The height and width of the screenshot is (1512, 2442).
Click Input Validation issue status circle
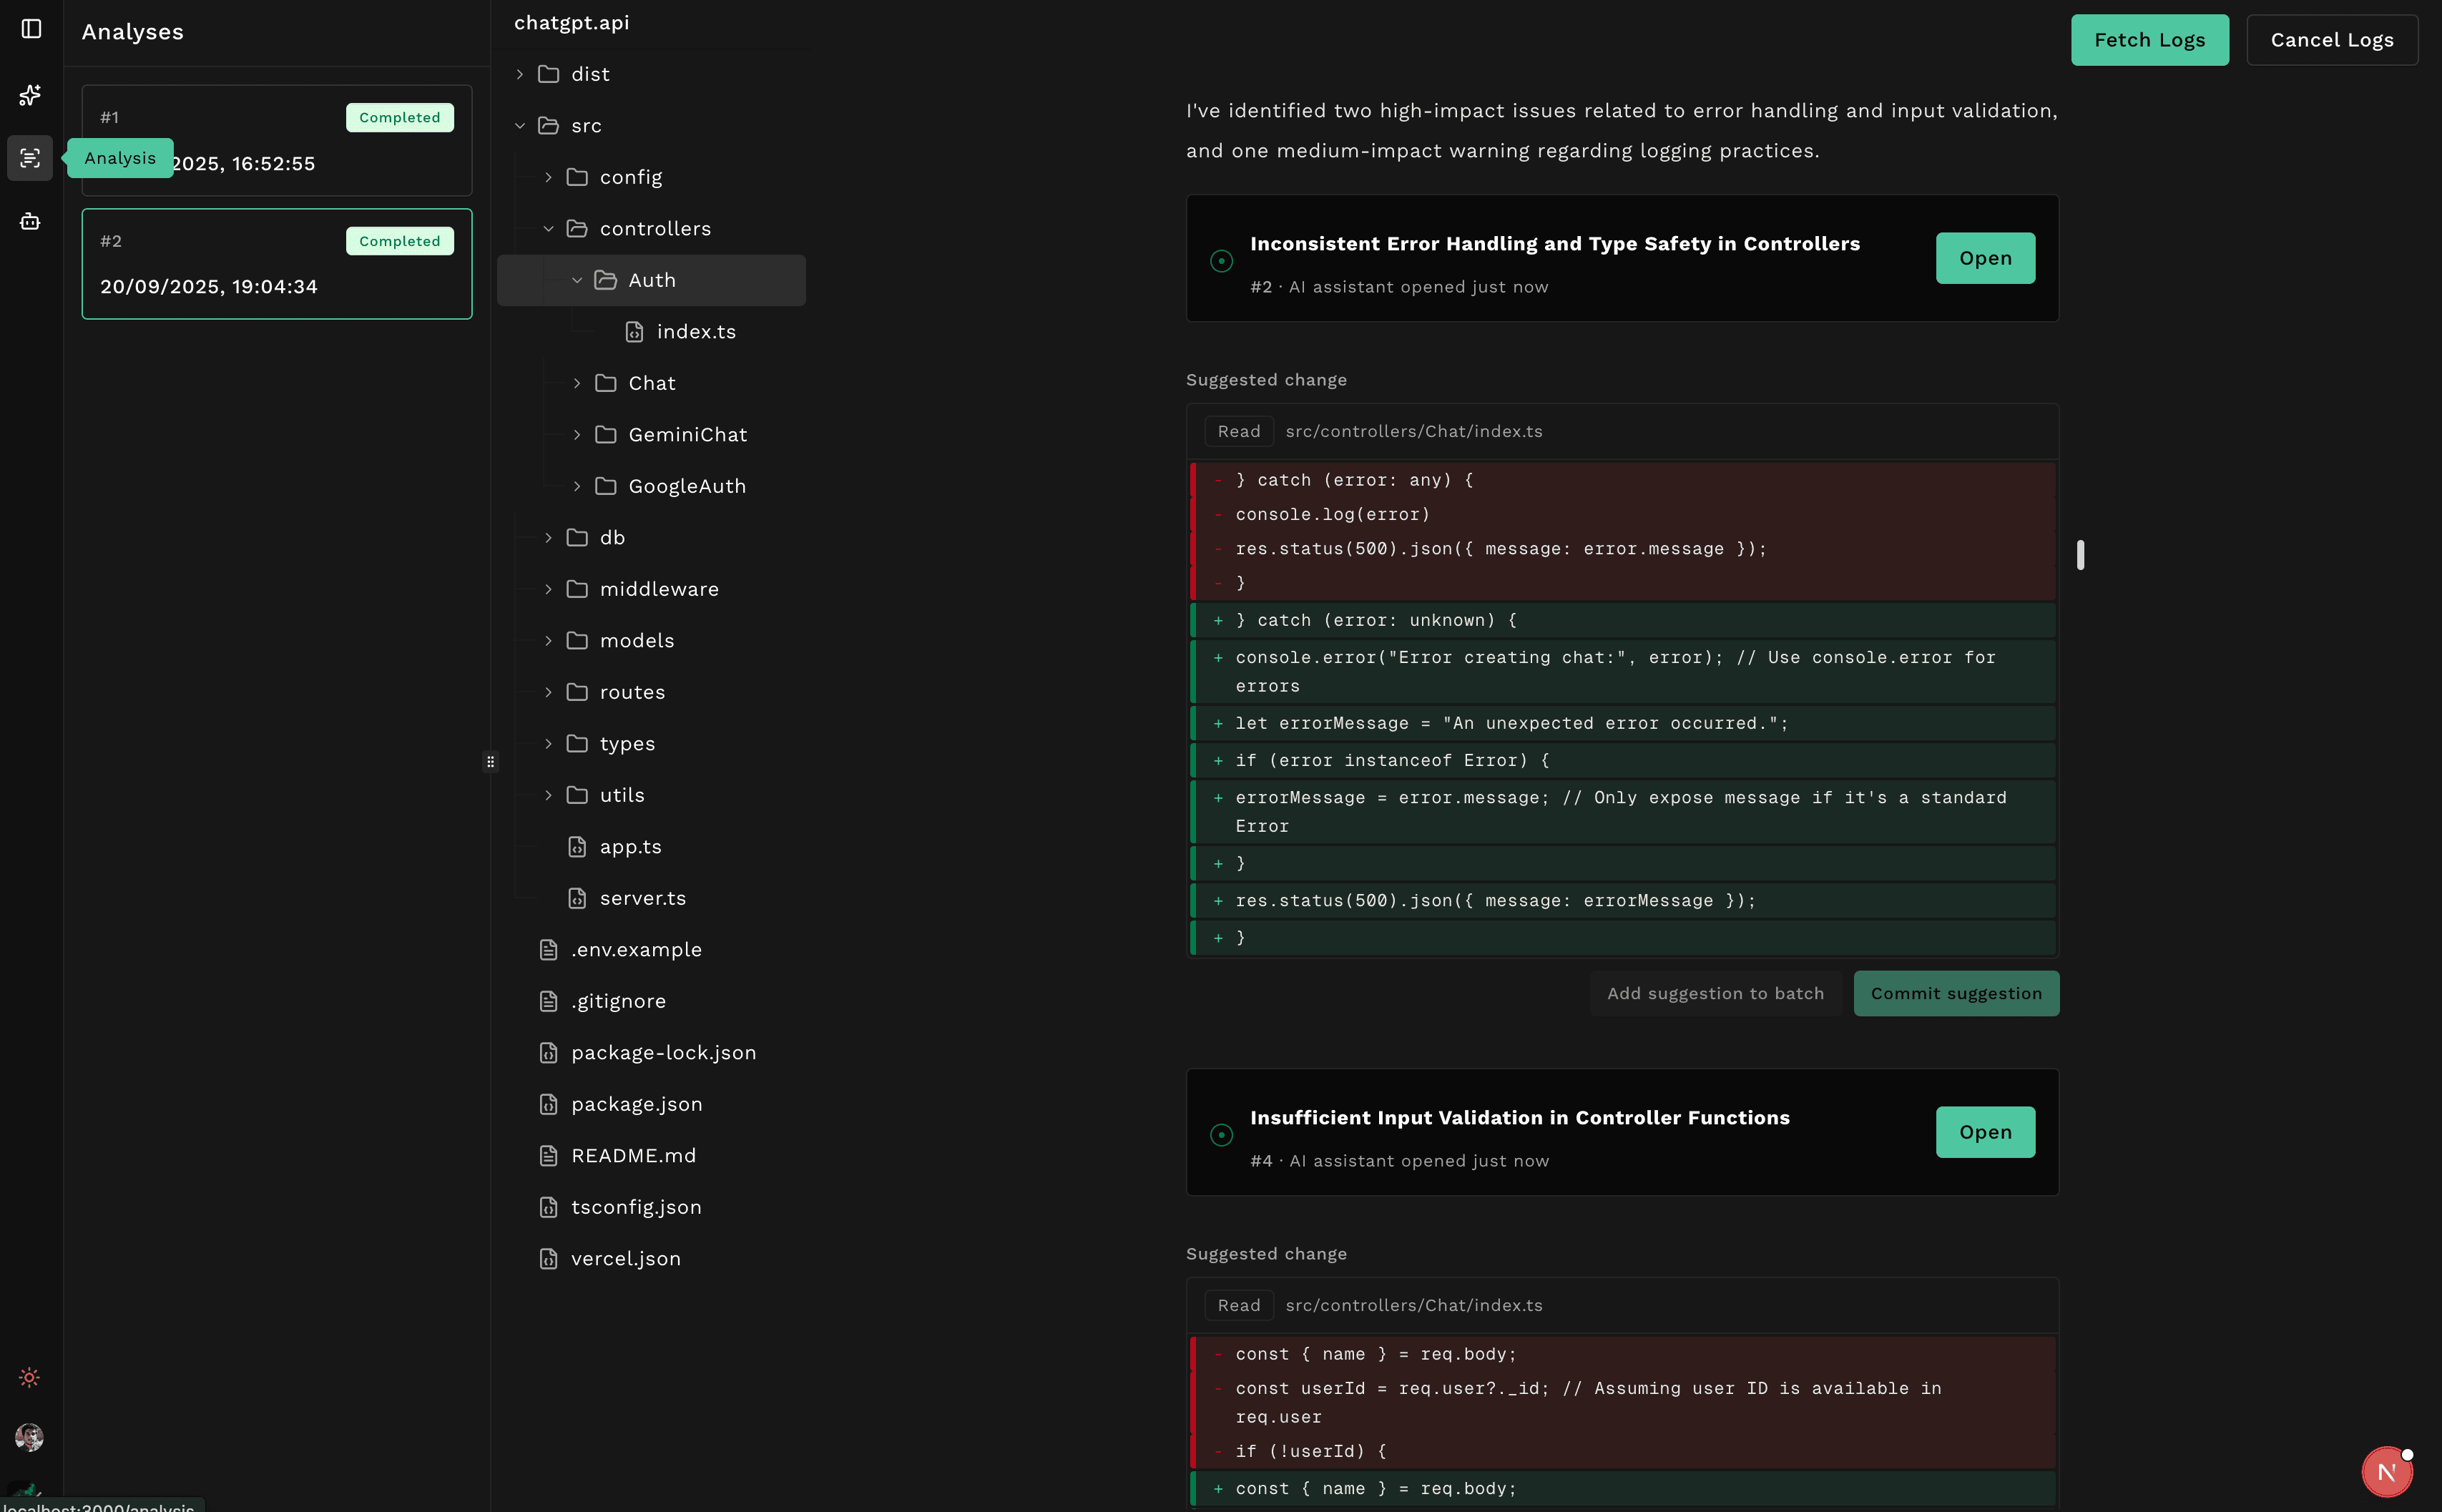pyautogui.click(x=1221, y=1135)
